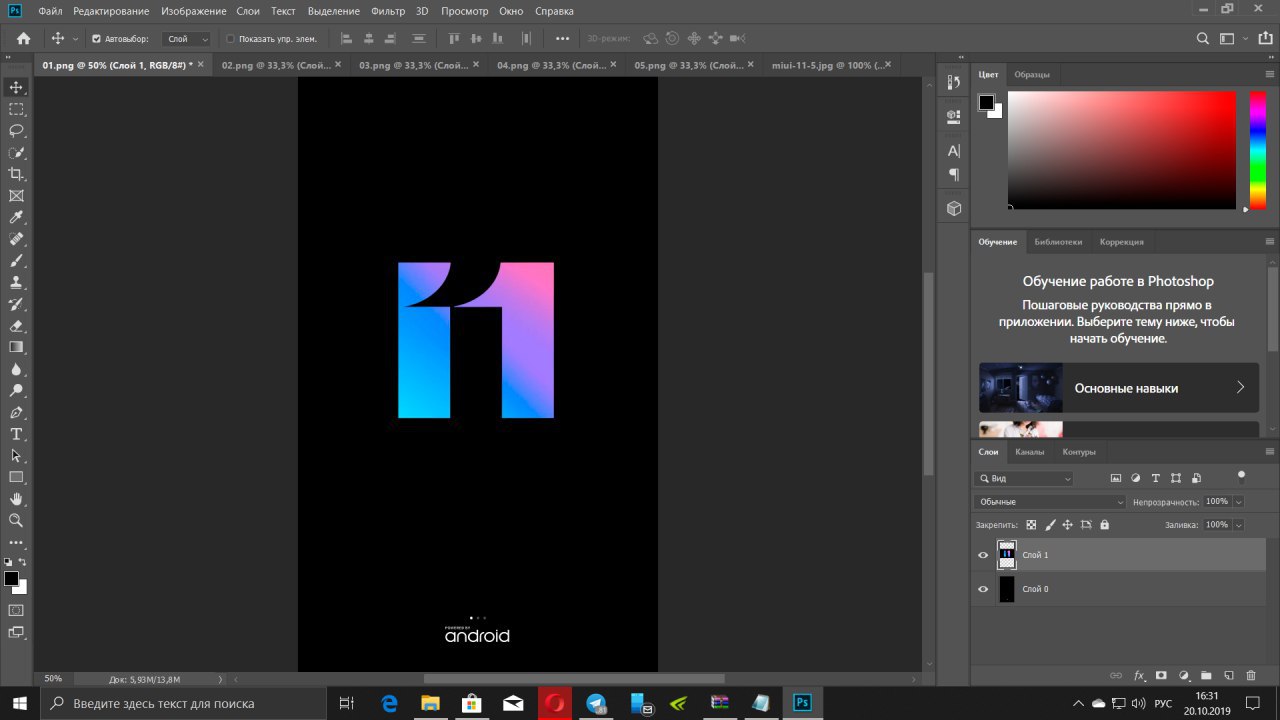The height and width of the screenshot is (720, 1280).
Task: Select the Gradient tool
Action: [x=16, y=347]
